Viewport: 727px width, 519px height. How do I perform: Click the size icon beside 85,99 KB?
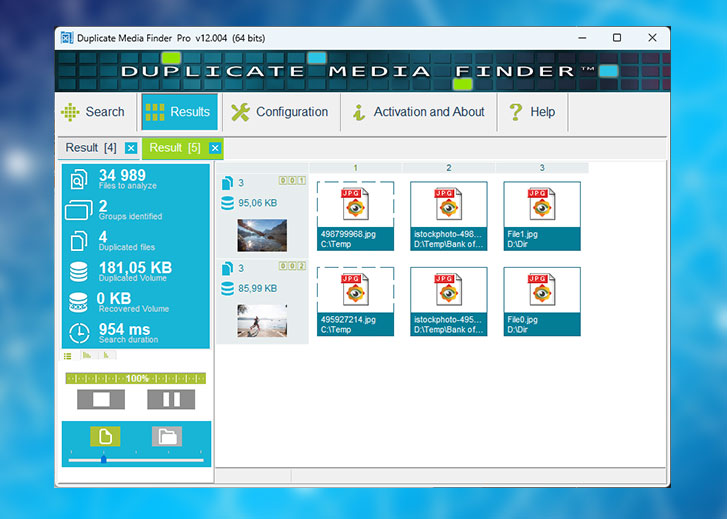(227, 288)
